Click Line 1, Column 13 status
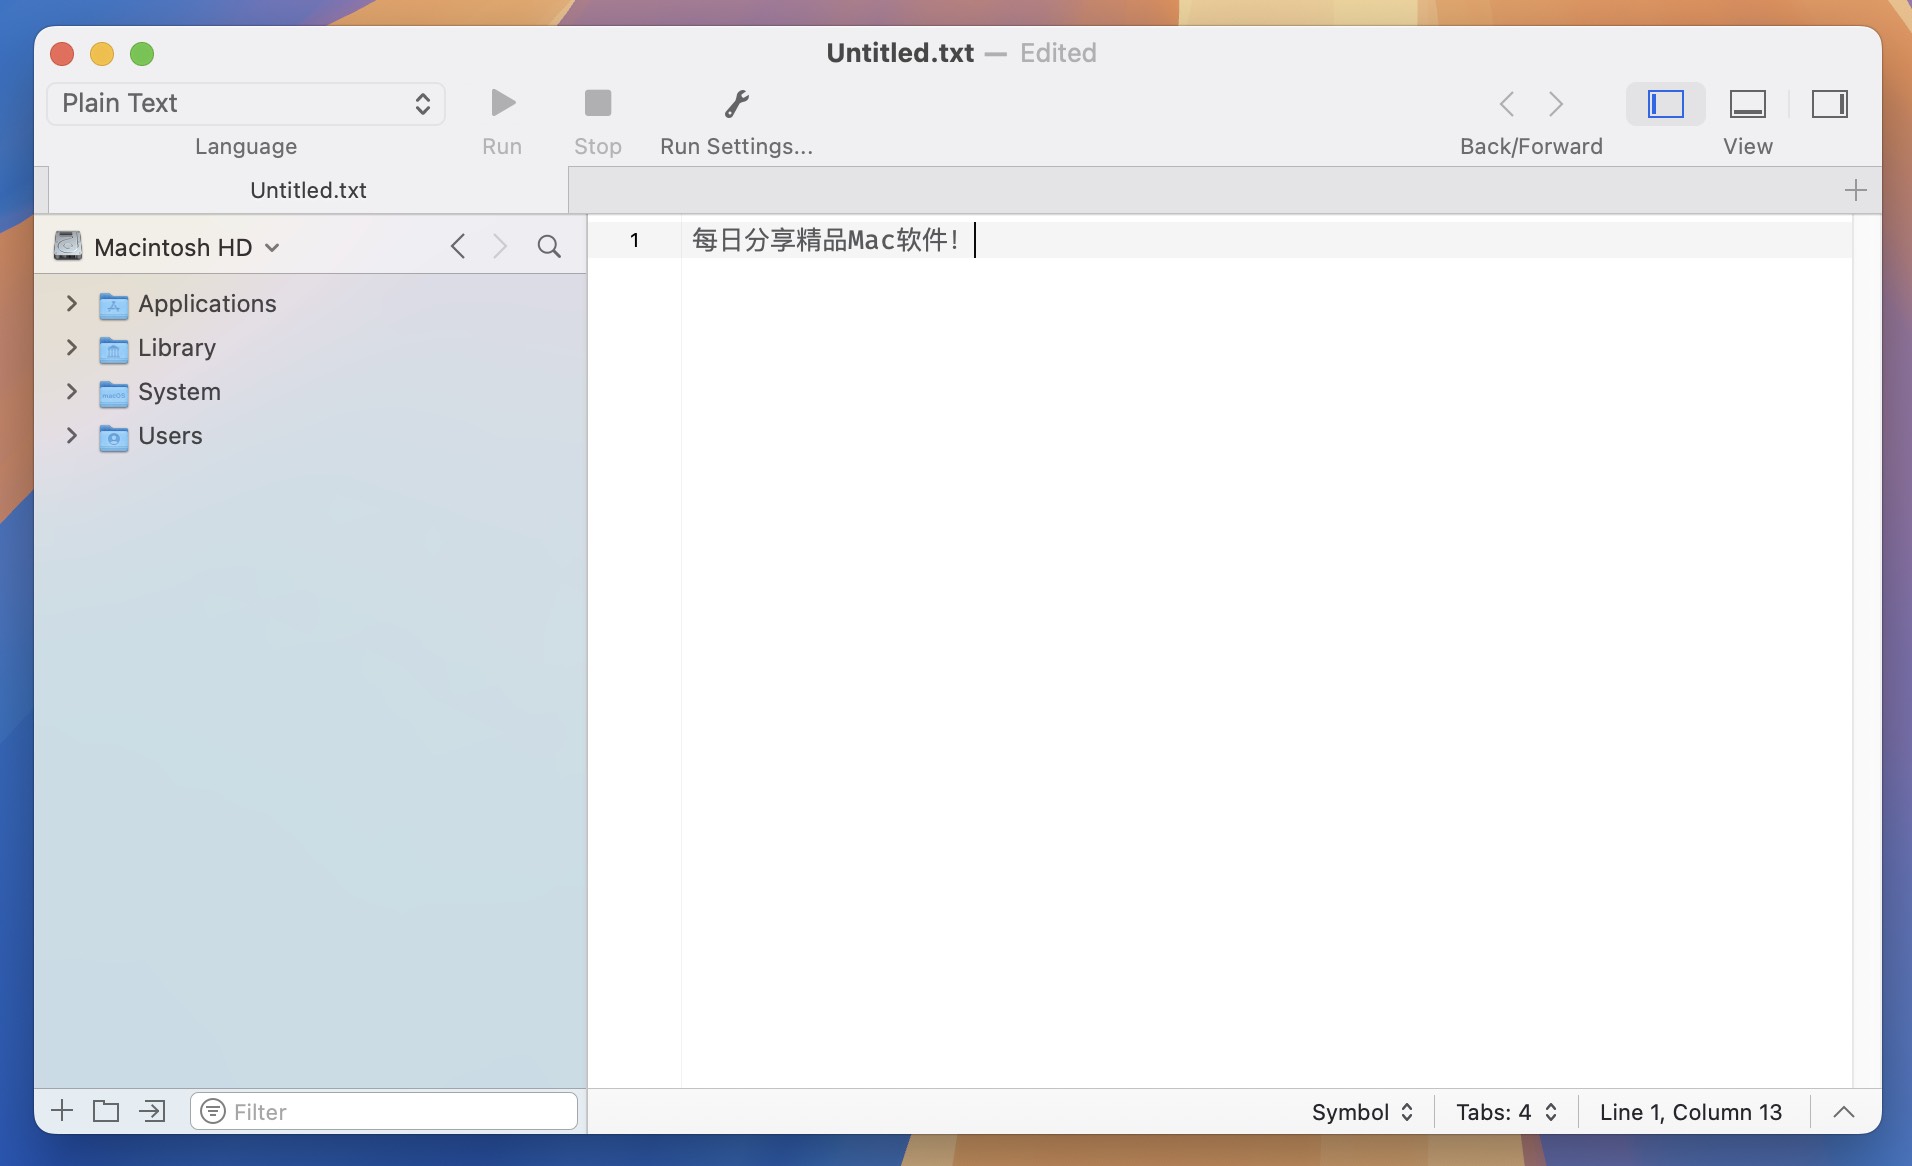Image resolution: width=1912 pixels, height=1166 pixels. tap(1691, 1112)
